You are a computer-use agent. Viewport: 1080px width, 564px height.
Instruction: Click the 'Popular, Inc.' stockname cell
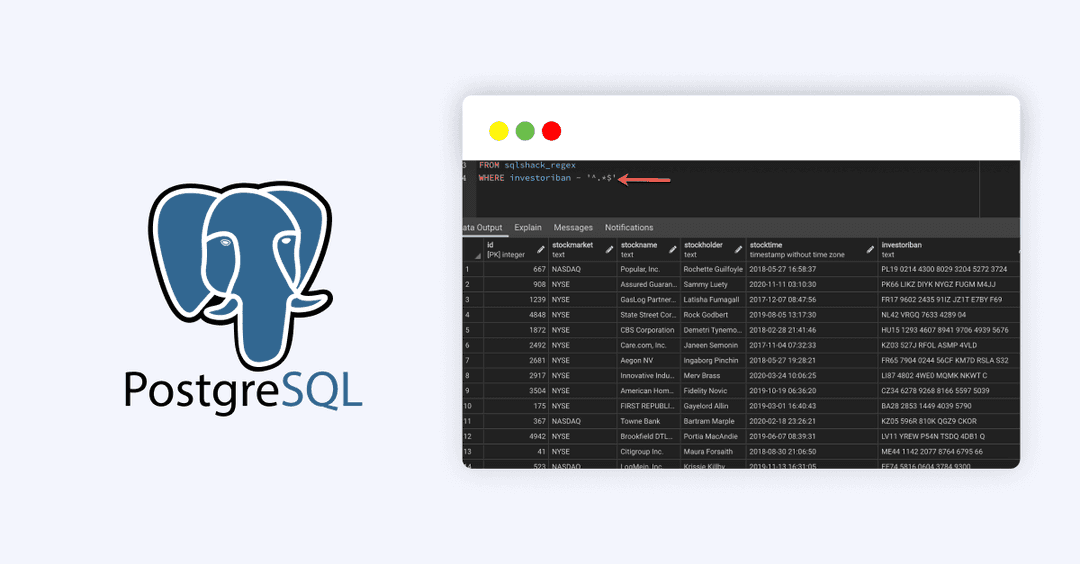[645, 269]
